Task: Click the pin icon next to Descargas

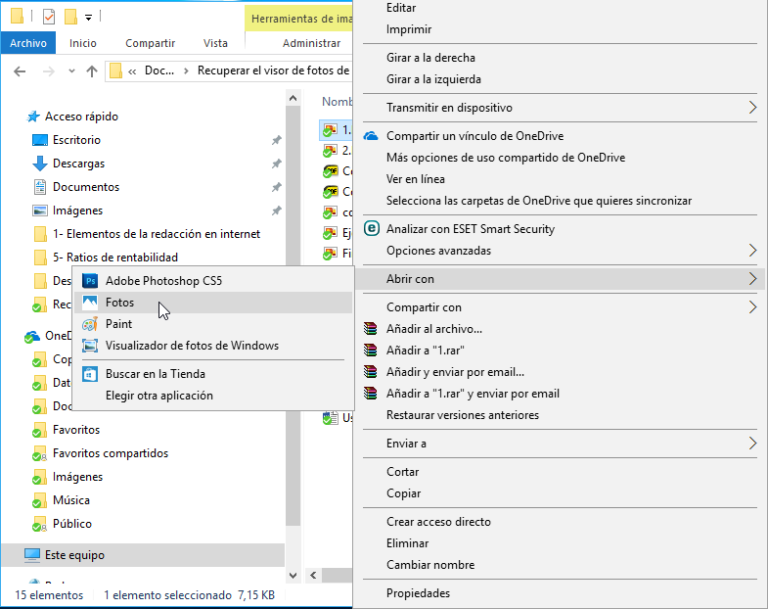Action: [277, 164]
